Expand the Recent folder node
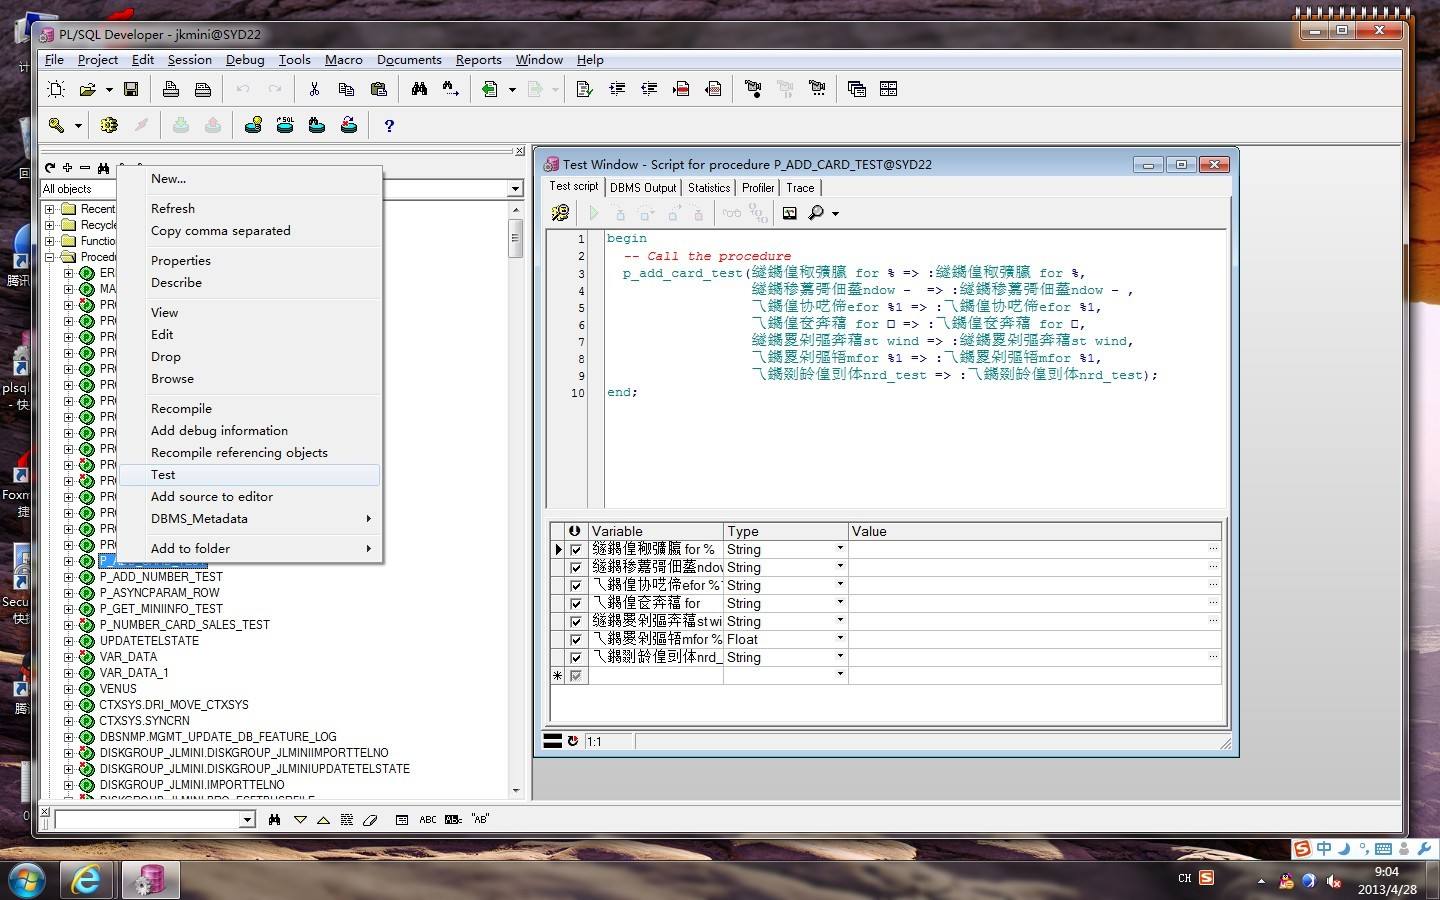The image size is (1440, 900). click(49, 209)
